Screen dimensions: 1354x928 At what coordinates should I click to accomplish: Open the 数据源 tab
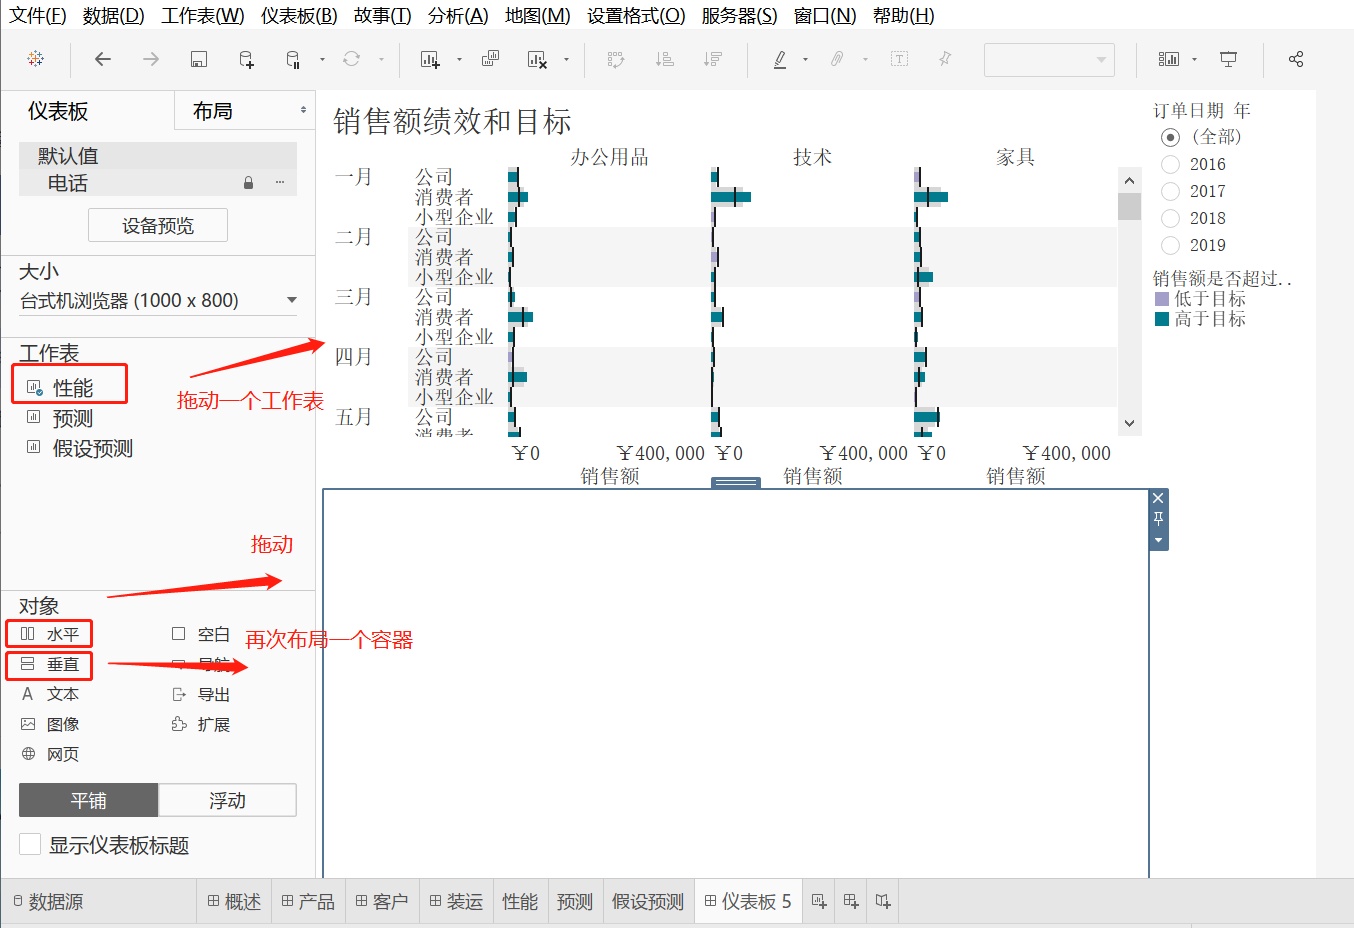(x=48, y=901)
